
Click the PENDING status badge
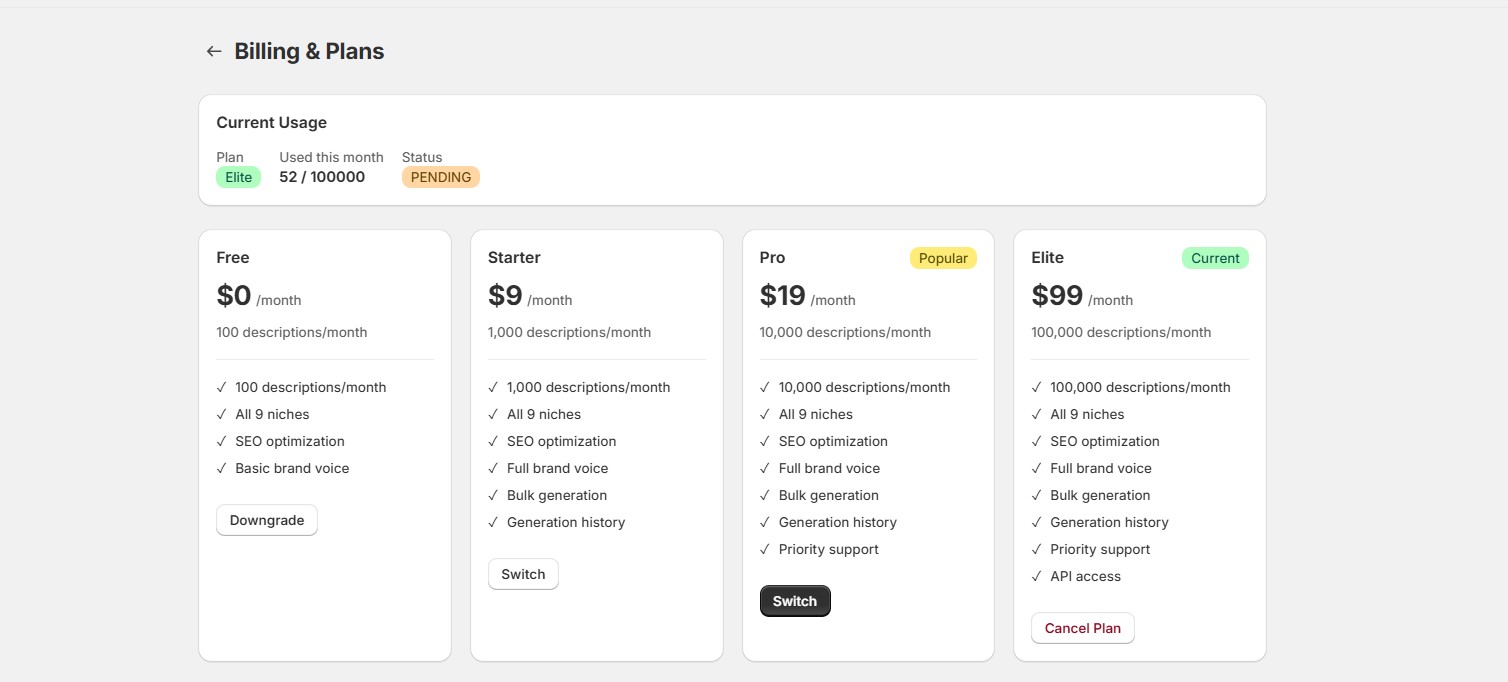[440, 176]
